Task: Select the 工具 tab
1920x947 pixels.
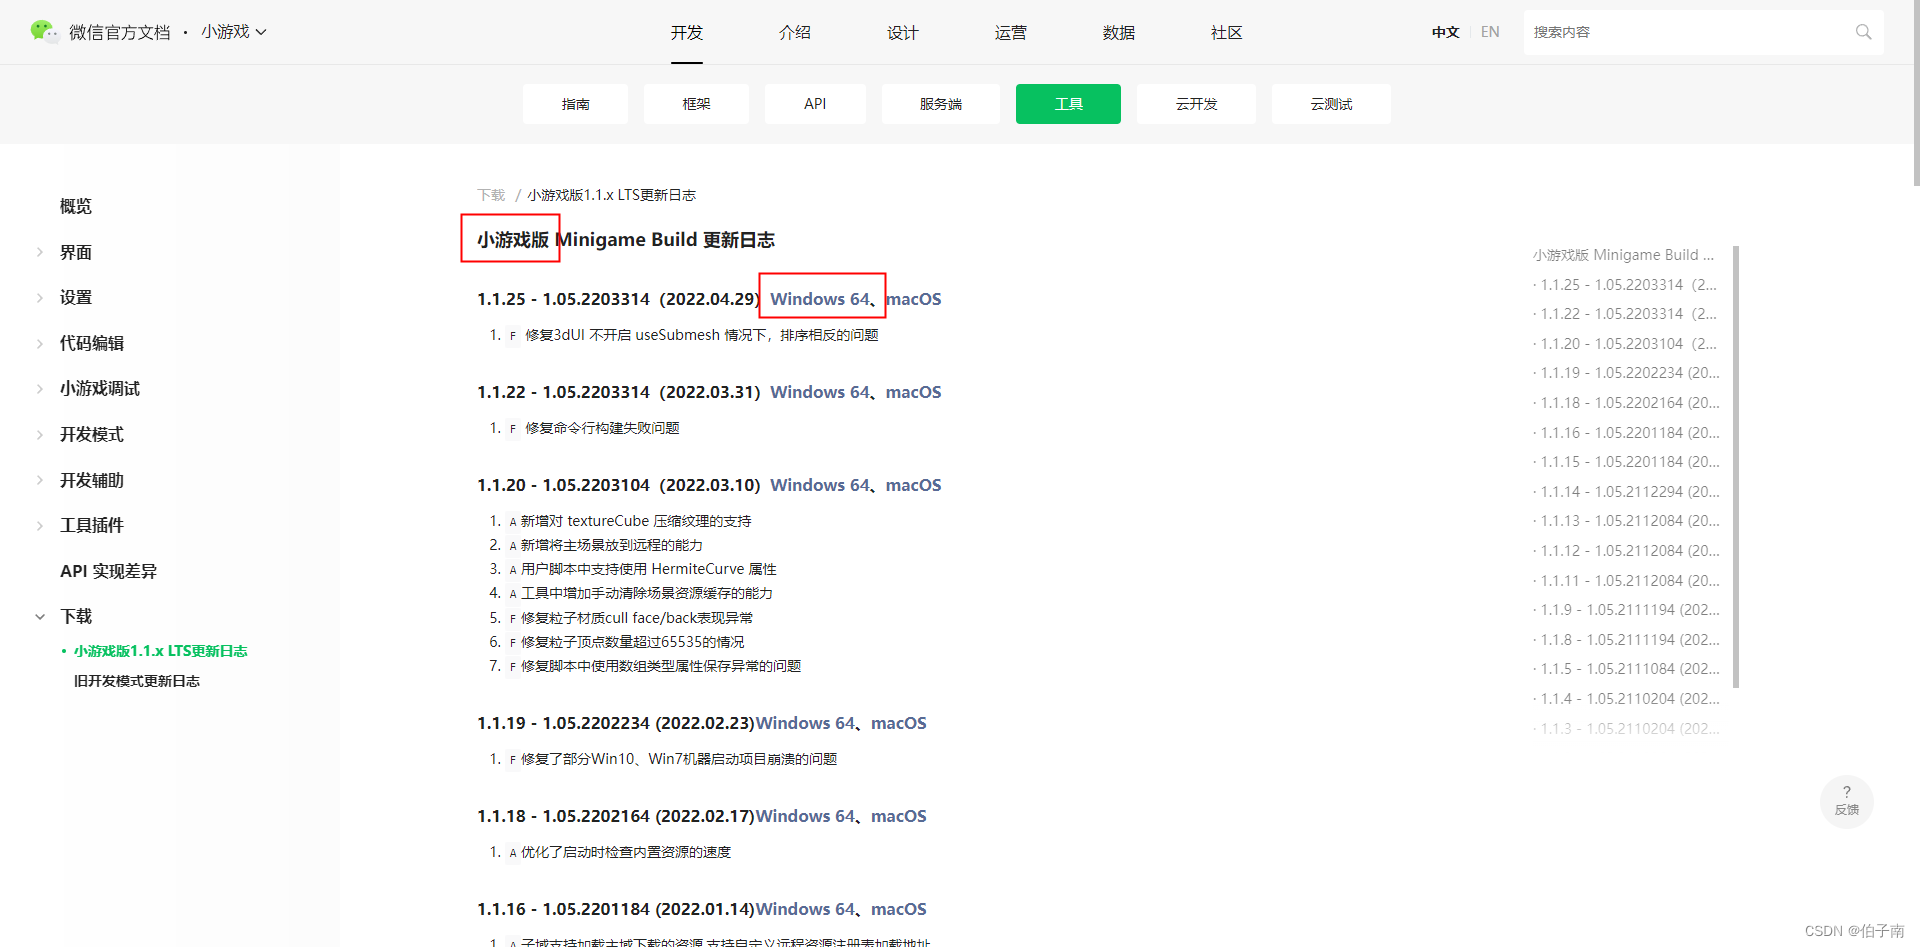Action: coord(1068,104)
